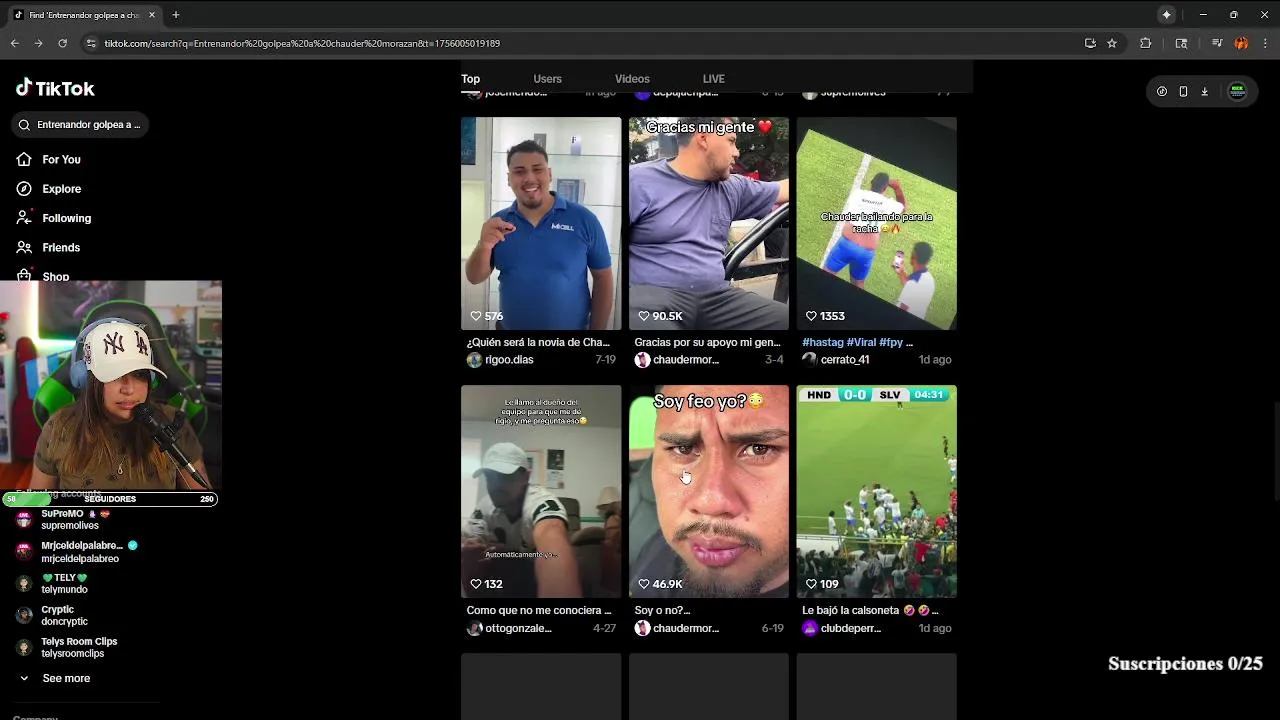Screen dimensions: 1280x720
Task: Open the Explore page
Action: 61,188
